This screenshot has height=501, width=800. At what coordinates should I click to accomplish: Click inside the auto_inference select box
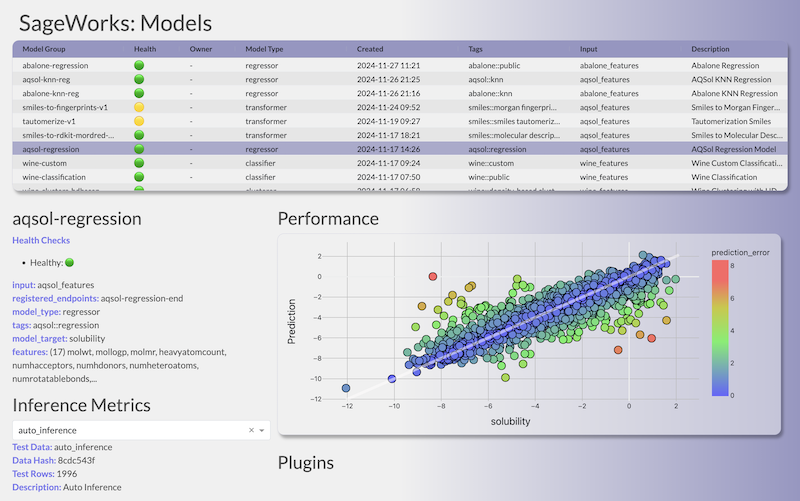[141, 430]
